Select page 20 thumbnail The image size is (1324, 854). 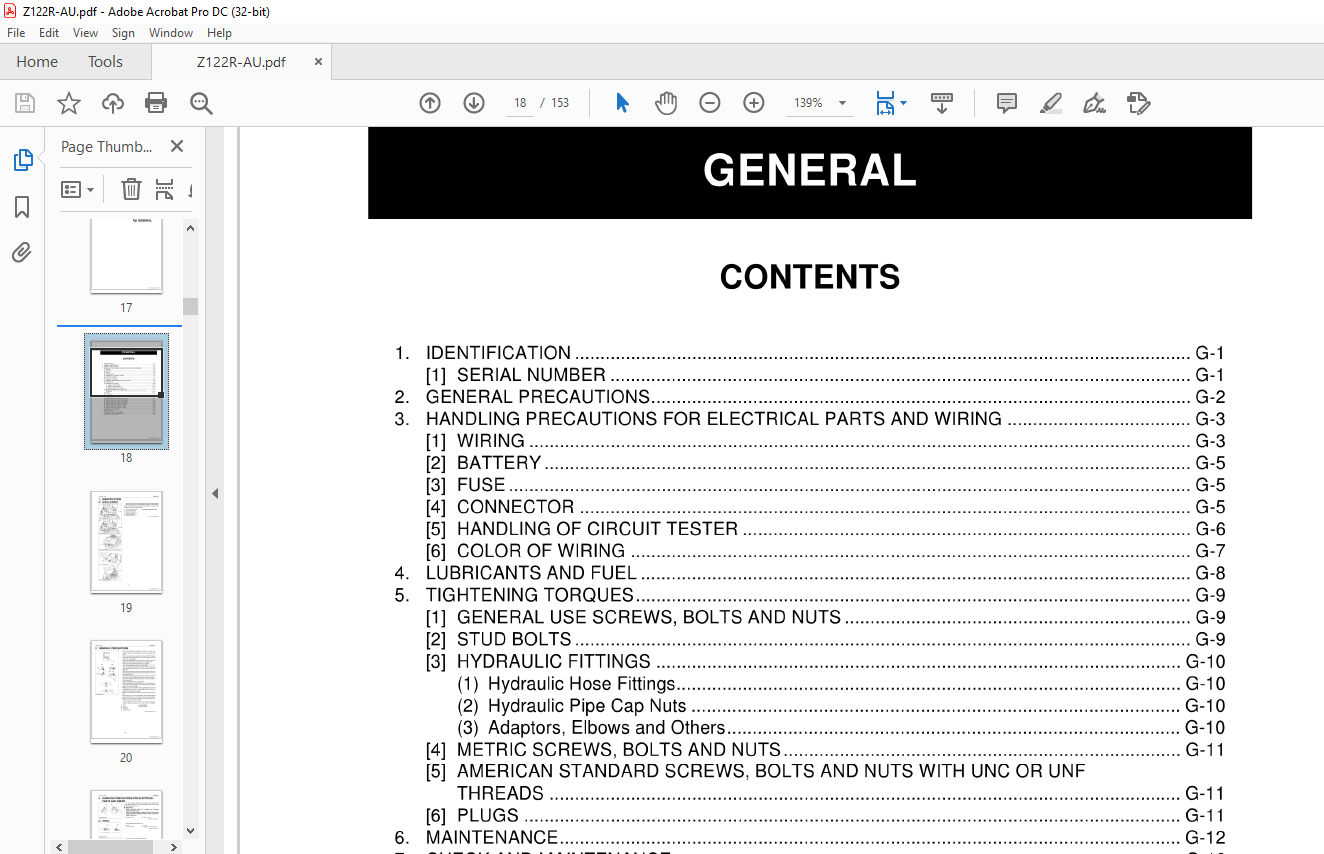(126, 692)
